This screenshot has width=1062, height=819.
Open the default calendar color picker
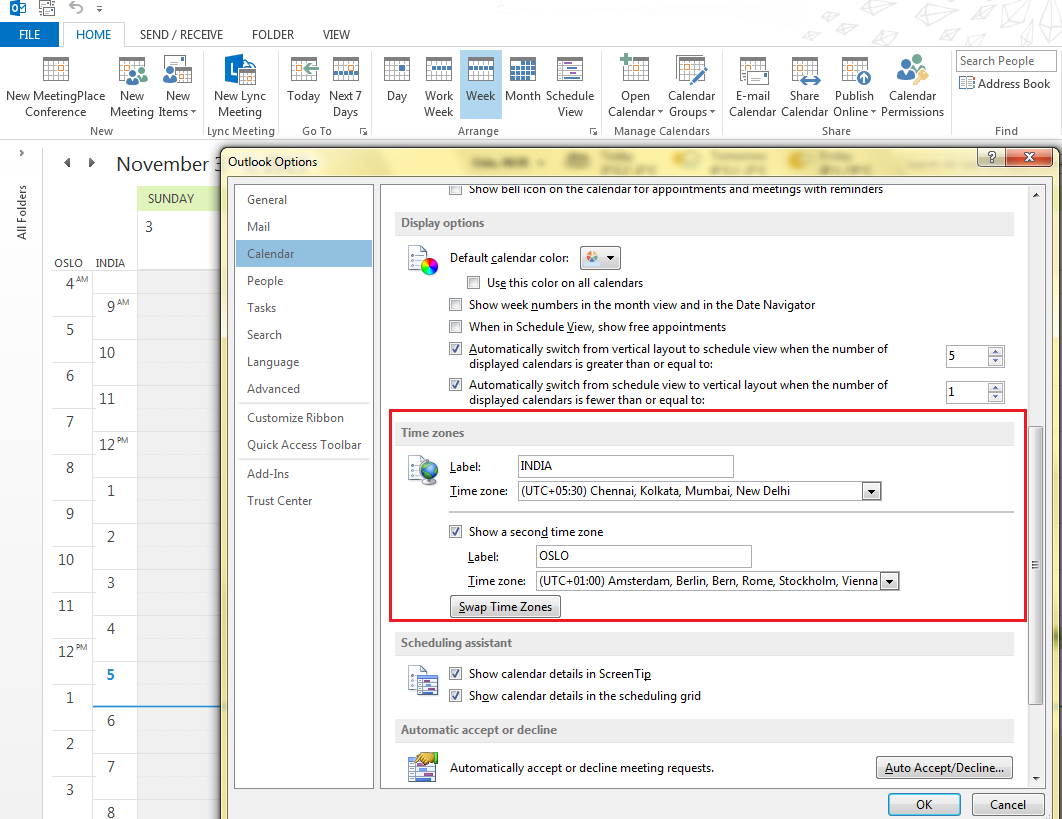click(600, 257)
